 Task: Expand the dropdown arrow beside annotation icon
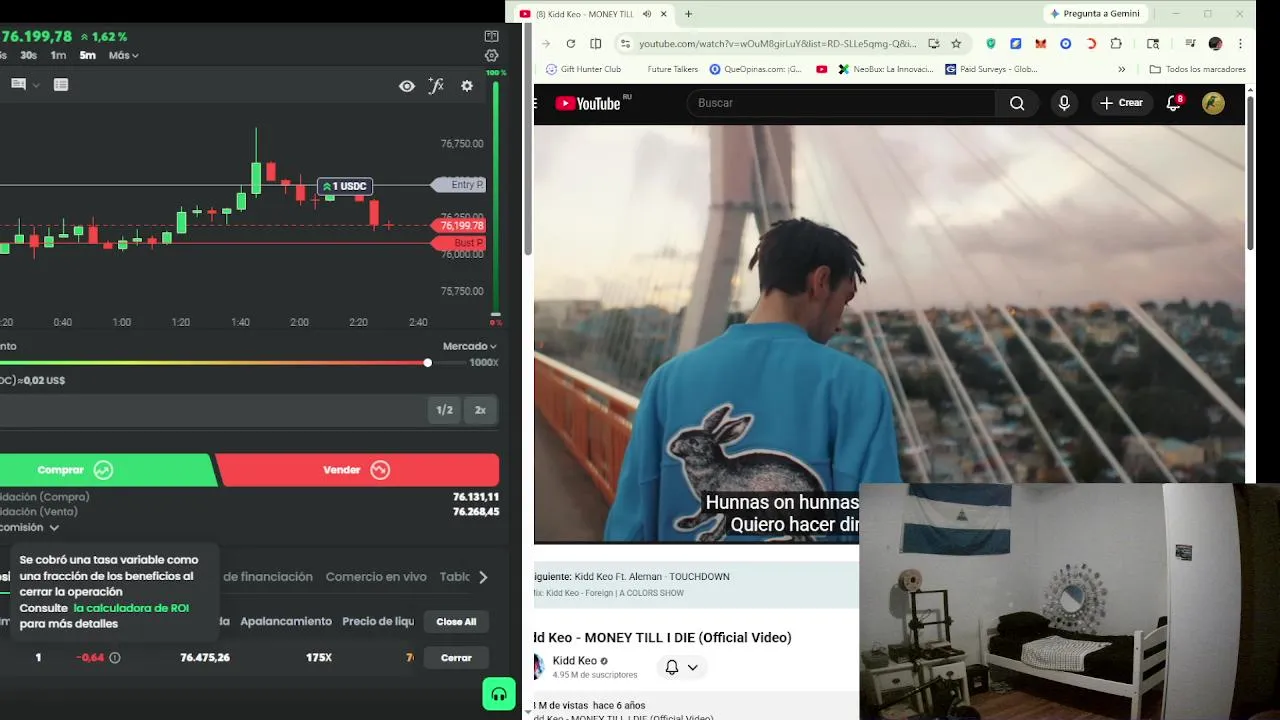coord(37,85)
